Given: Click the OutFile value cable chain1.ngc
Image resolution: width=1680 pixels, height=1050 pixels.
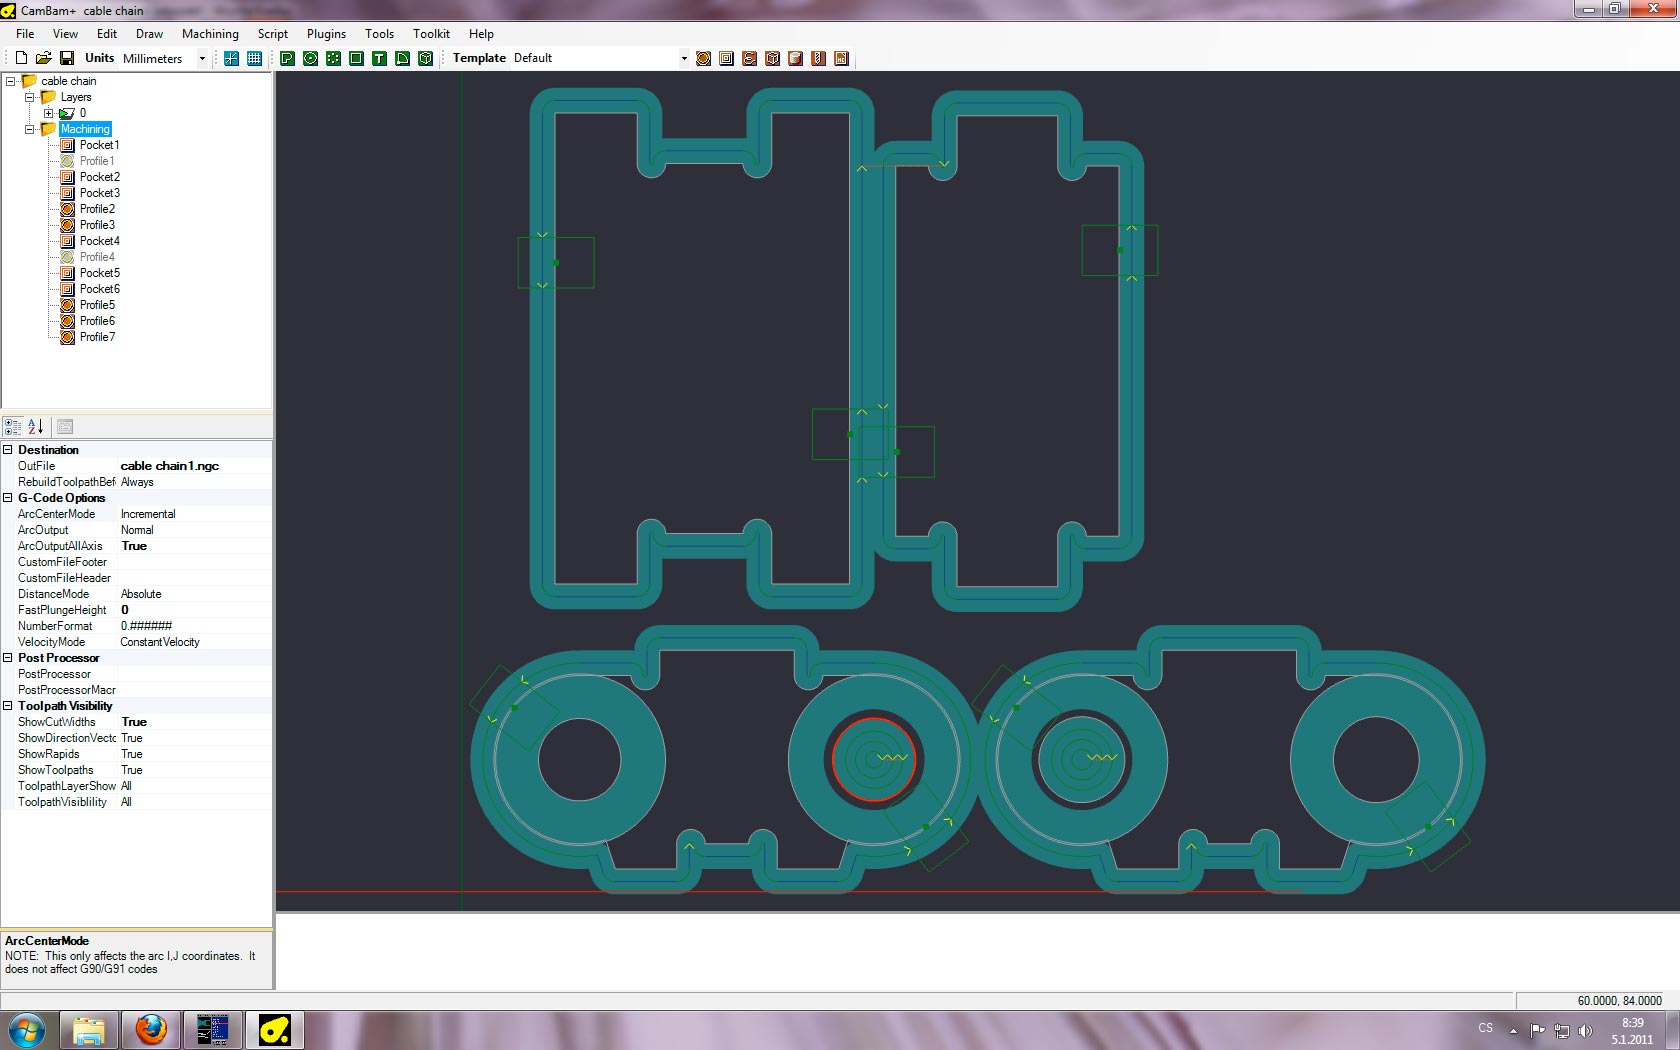Looking at the screenshot, I should coord(170,466).
